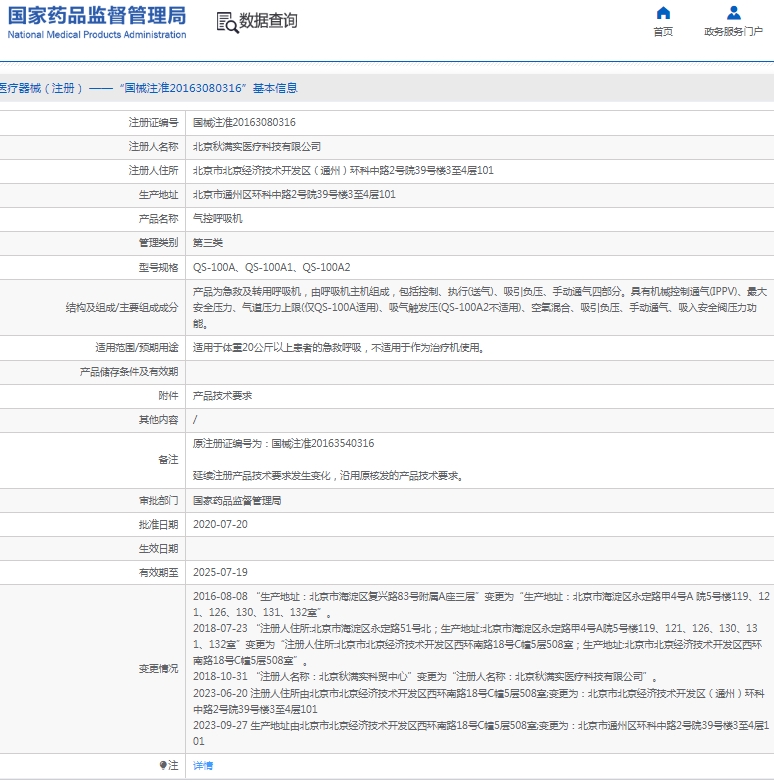
Task: Click the 注册人住所 row label
Action: point(153,170)
